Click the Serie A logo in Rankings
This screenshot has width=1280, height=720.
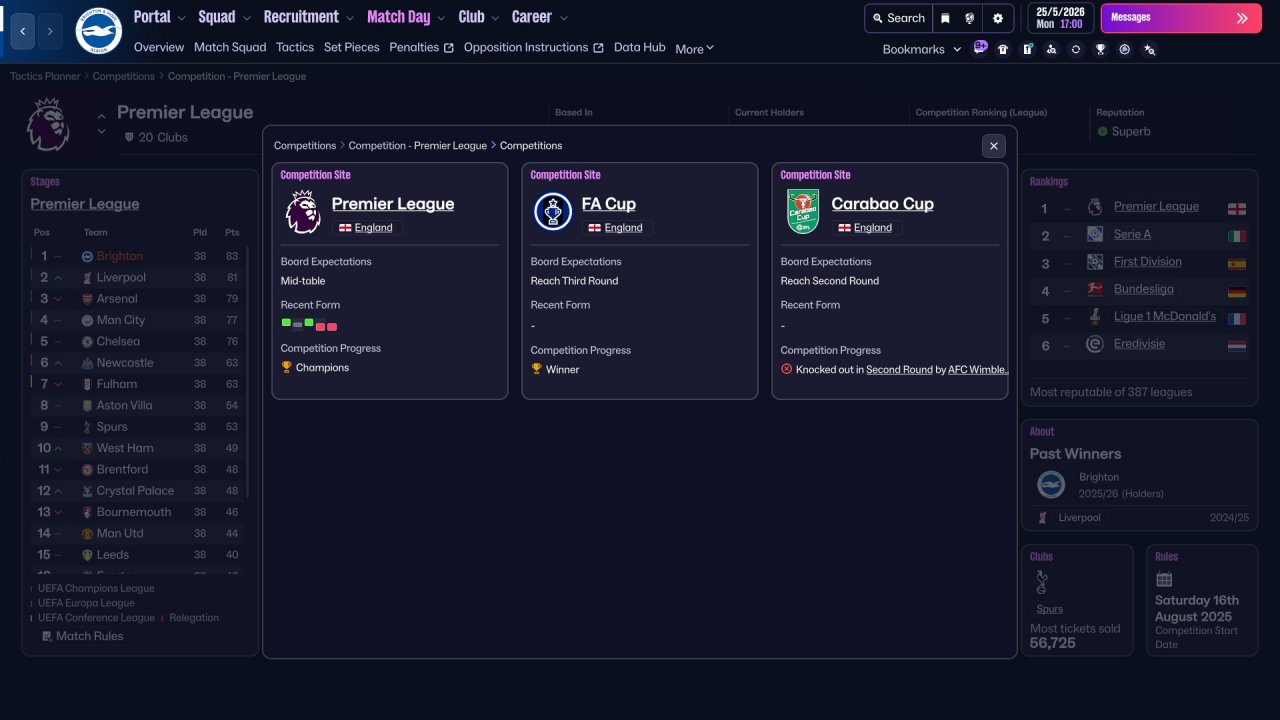pyautogui.click(x=1095, y=234)
